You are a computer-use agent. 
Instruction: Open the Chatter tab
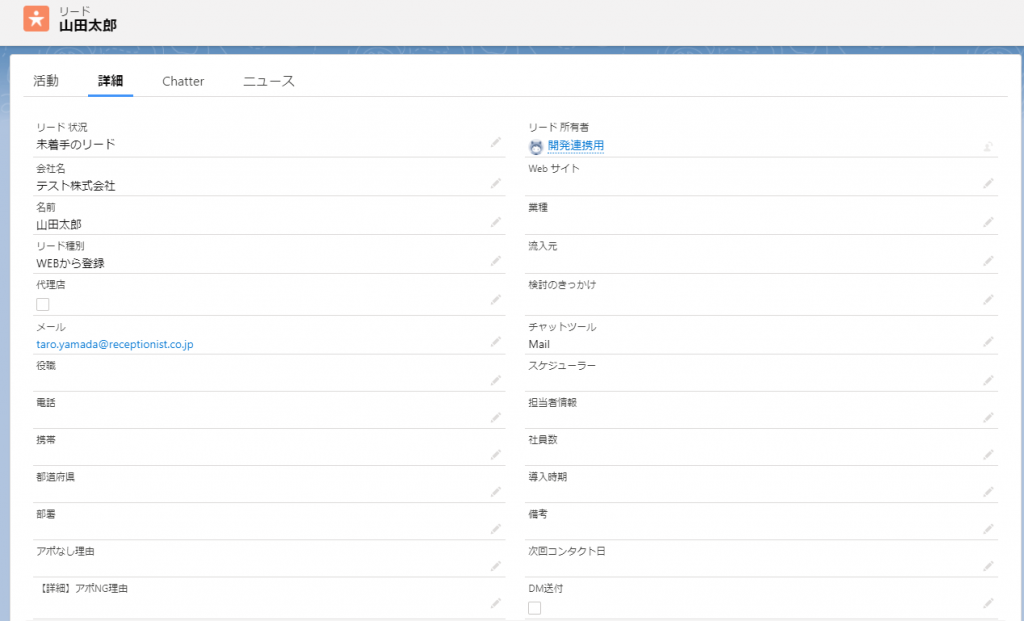(x=183, y=81)
